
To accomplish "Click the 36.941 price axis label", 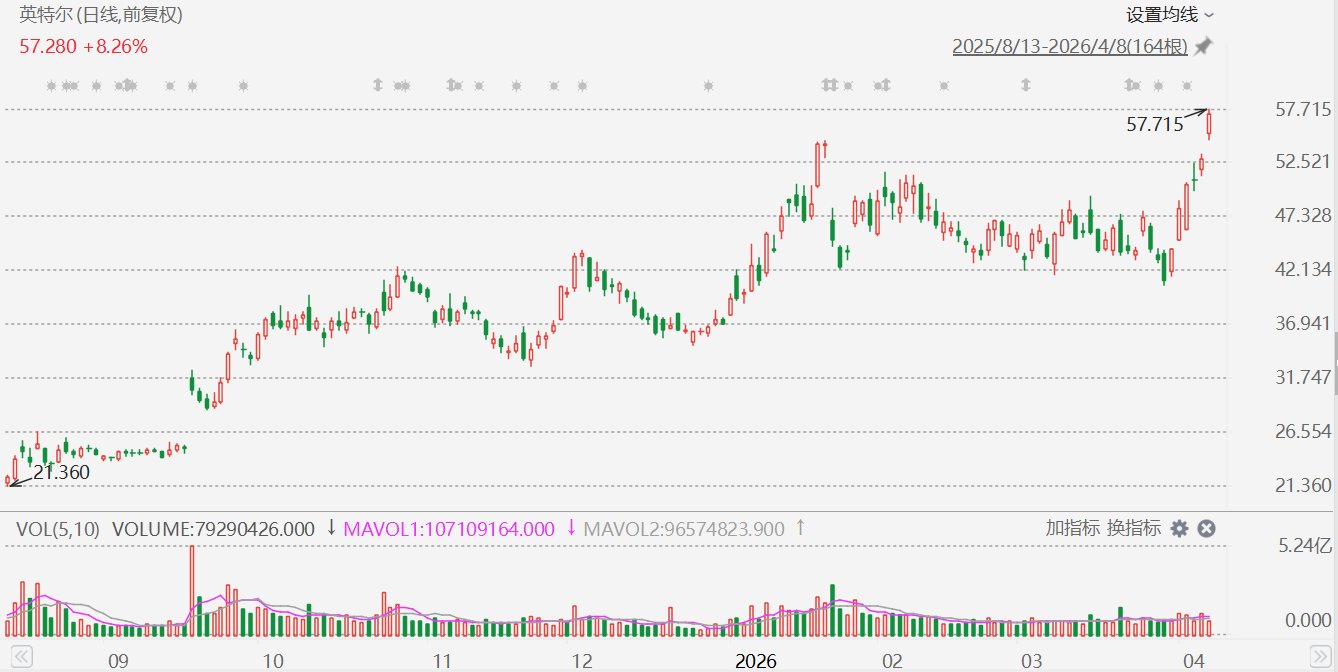I will [1304, 324].
